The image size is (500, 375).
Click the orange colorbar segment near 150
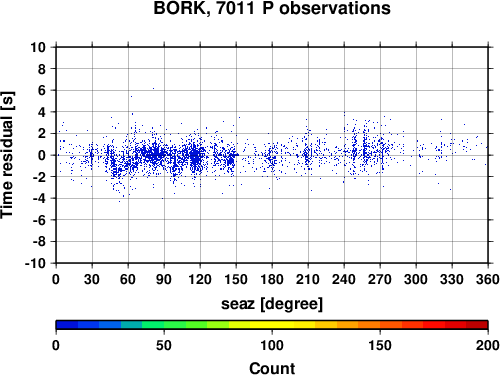(369, 325)
